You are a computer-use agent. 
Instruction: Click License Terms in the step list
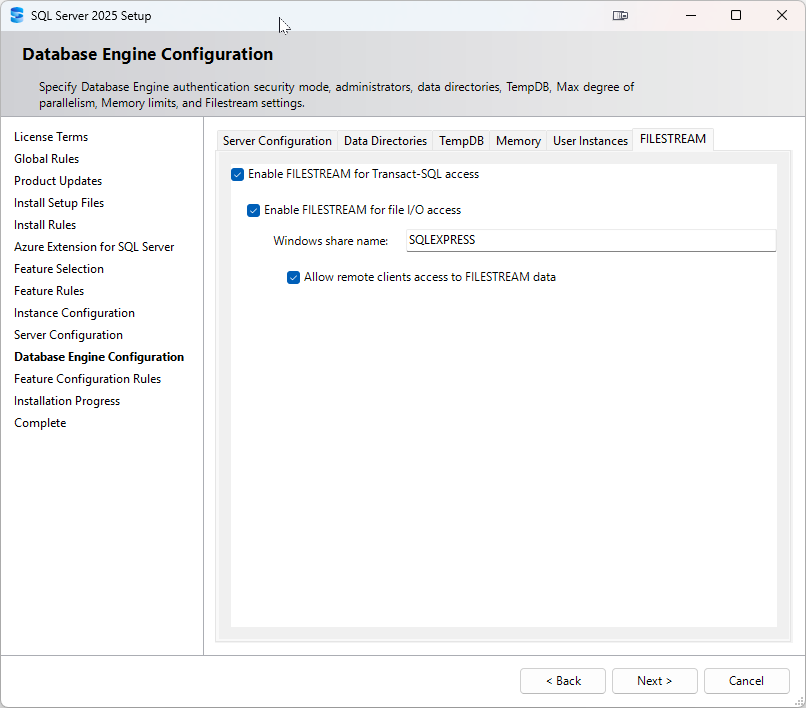51,137
